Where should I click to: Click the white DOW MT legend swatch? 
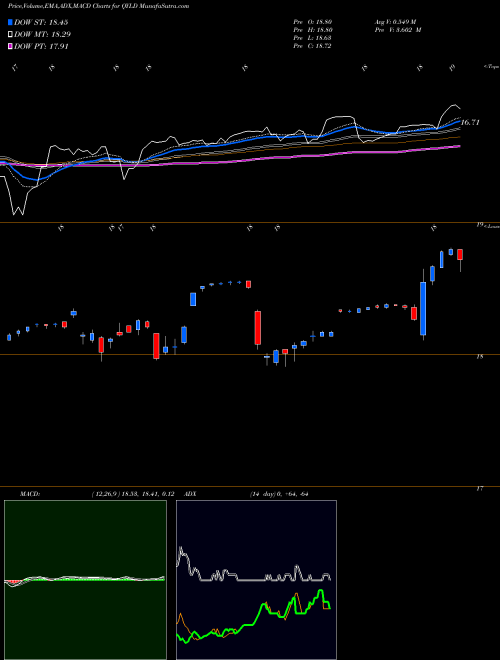11,35
